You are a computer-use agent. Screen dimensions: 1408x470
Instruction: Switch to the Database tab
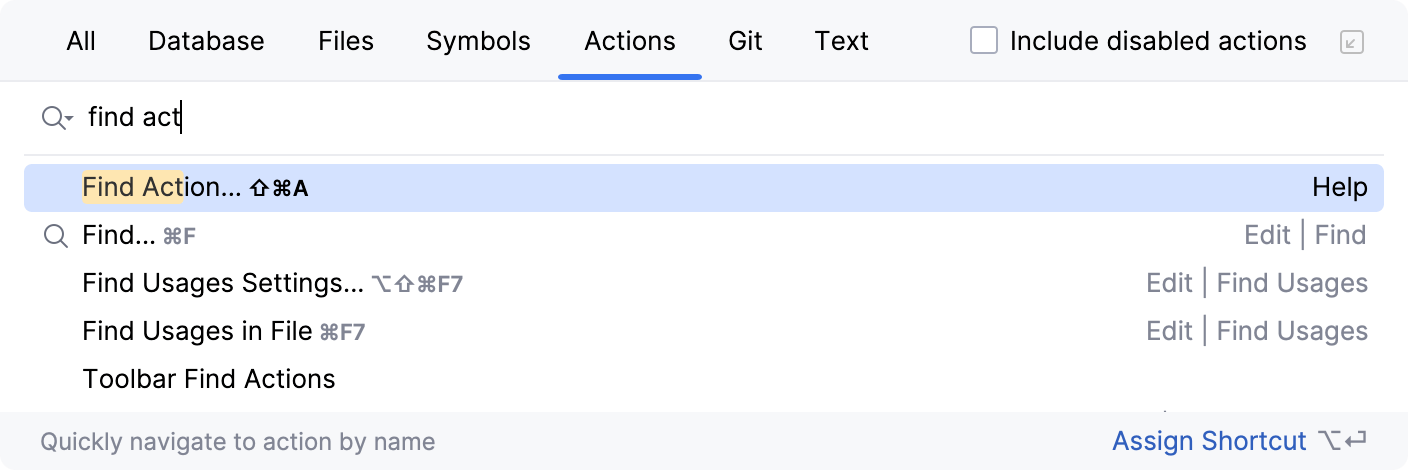206,41
